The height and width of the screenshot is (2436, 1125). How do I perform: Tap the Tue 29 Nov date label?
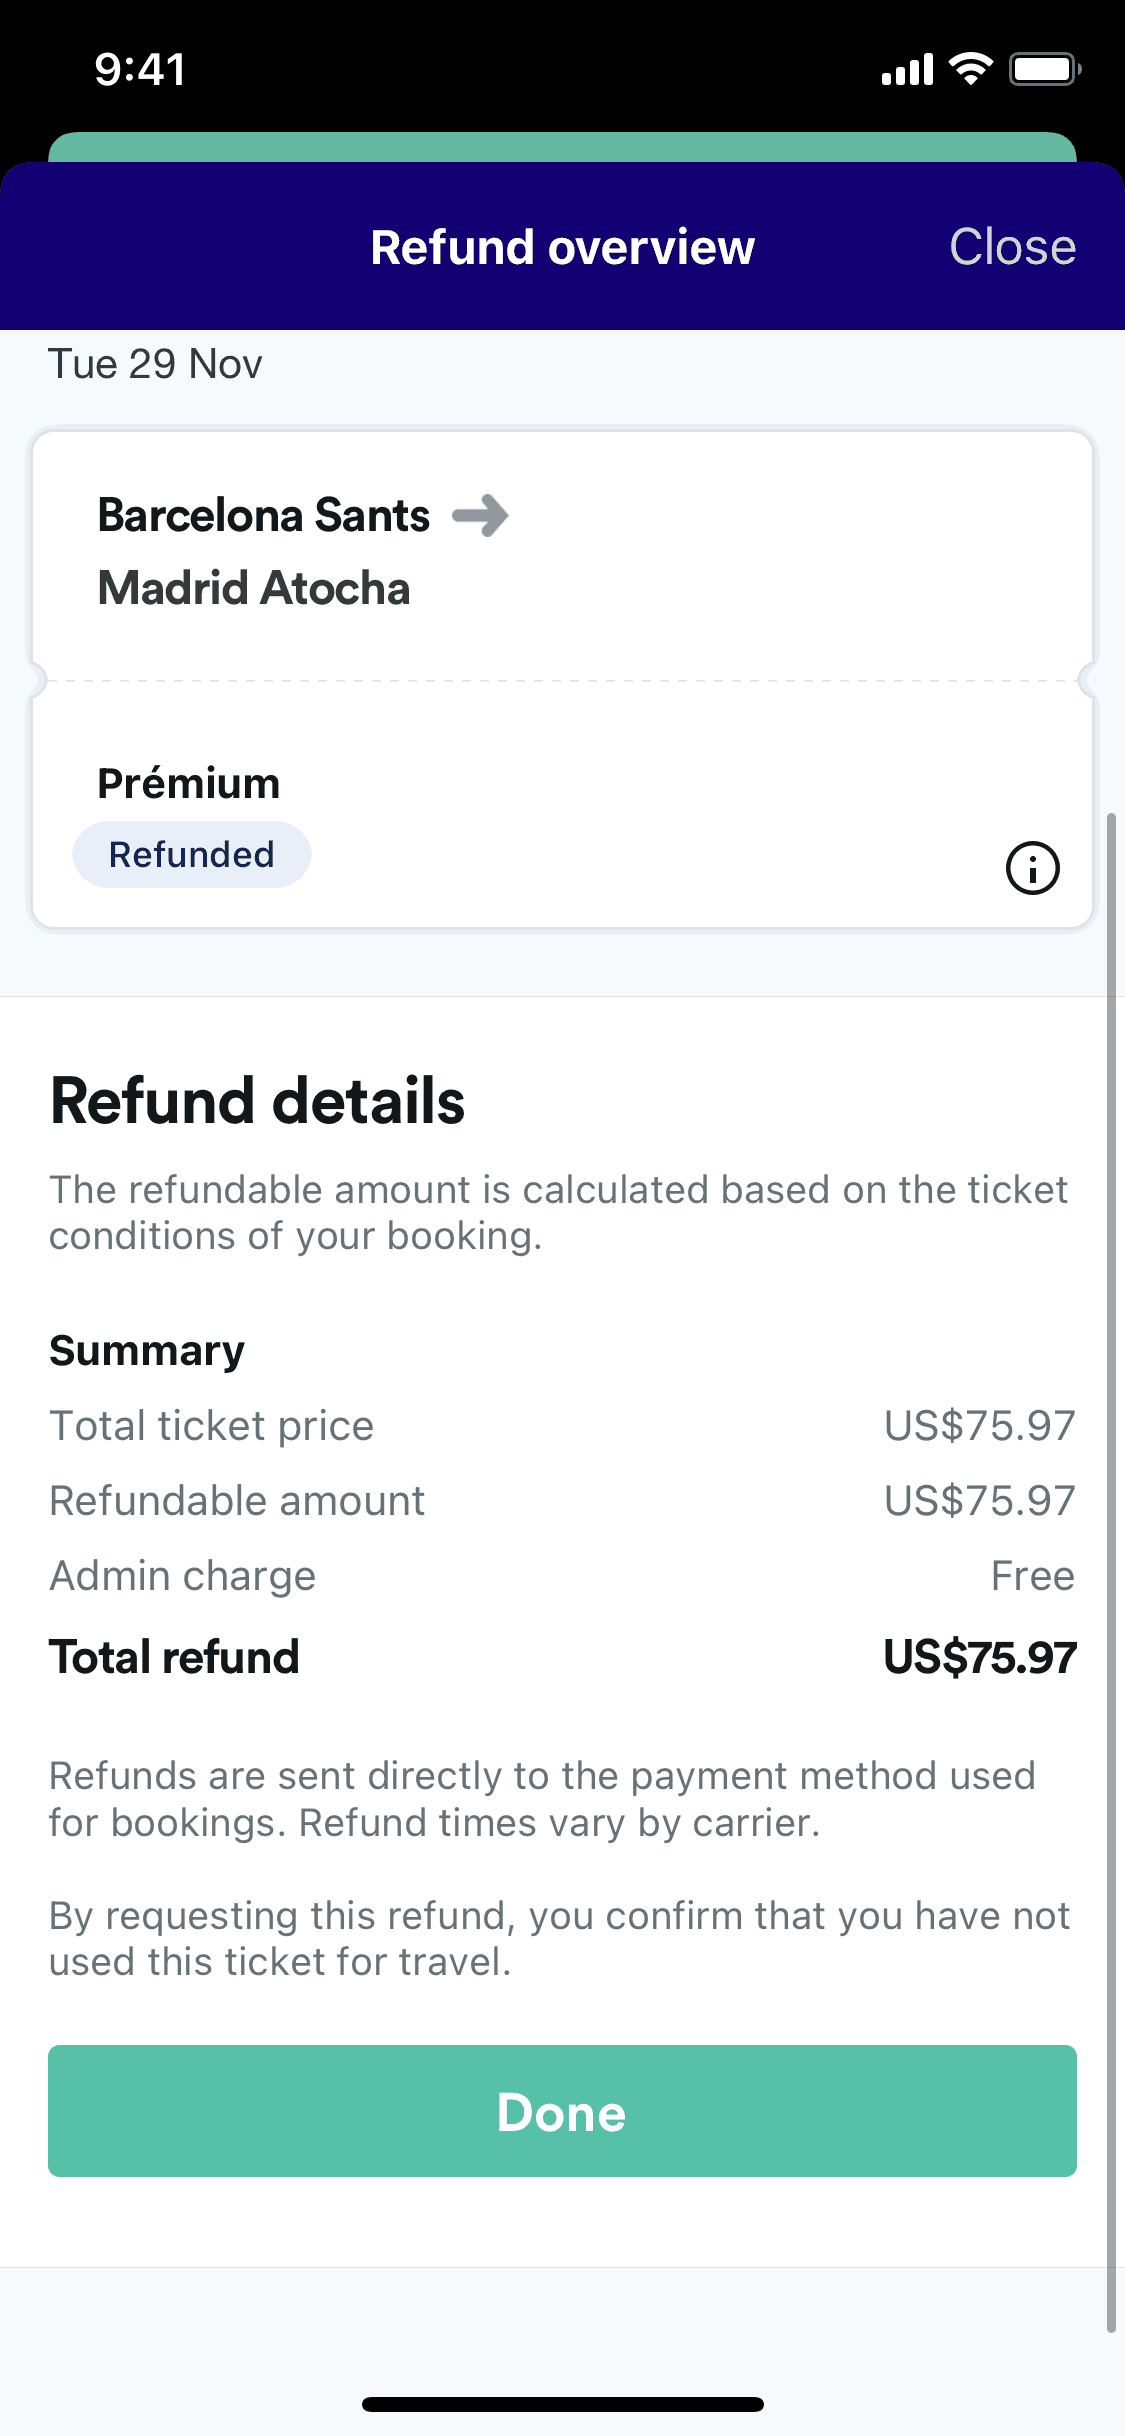155,363
